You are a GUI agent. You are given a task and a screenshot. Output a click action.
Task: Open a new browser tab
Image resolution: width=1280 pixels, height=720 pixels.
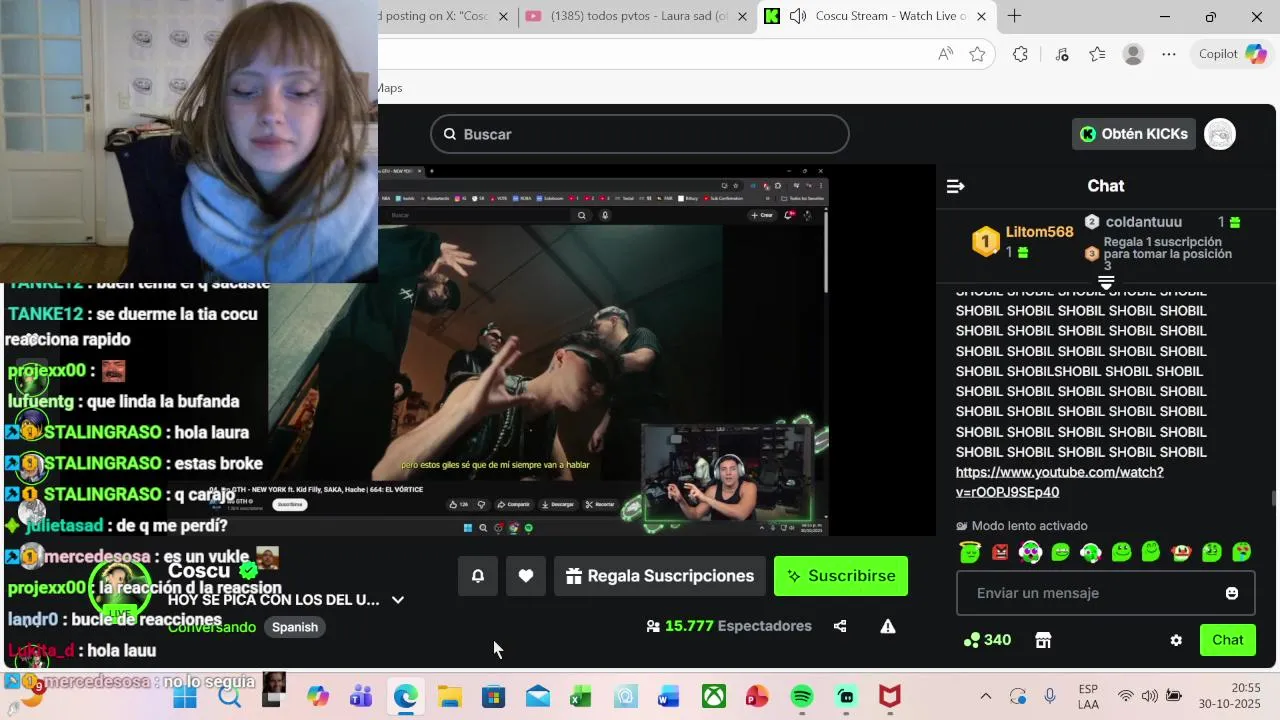tap(1014, 16)
